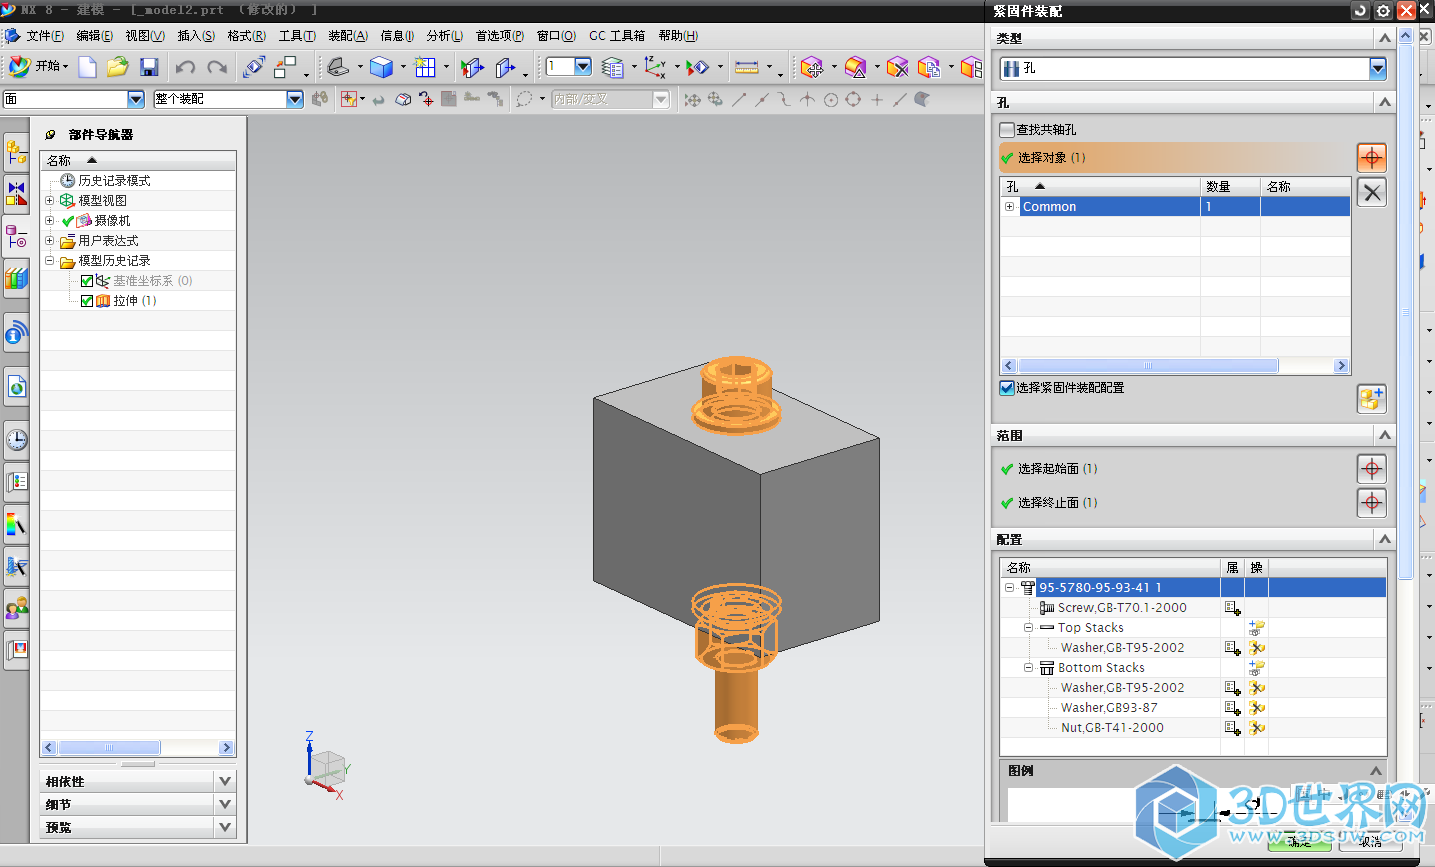Image resolution: width=1435 pixels, height=867 pixels.
Task: Open the selection filter 面 dropdown
Action: (136, 99)
